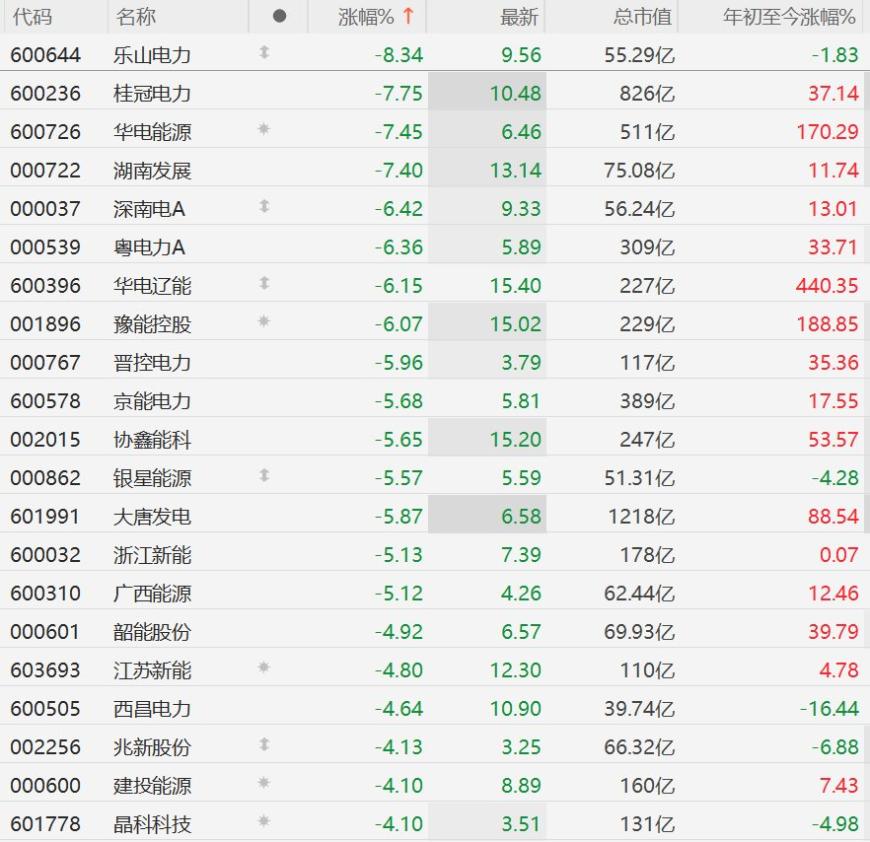Click 江苏新能 change value -4.80
The height and width of the screenshot is (842, 870).
(x=398, y=670)
